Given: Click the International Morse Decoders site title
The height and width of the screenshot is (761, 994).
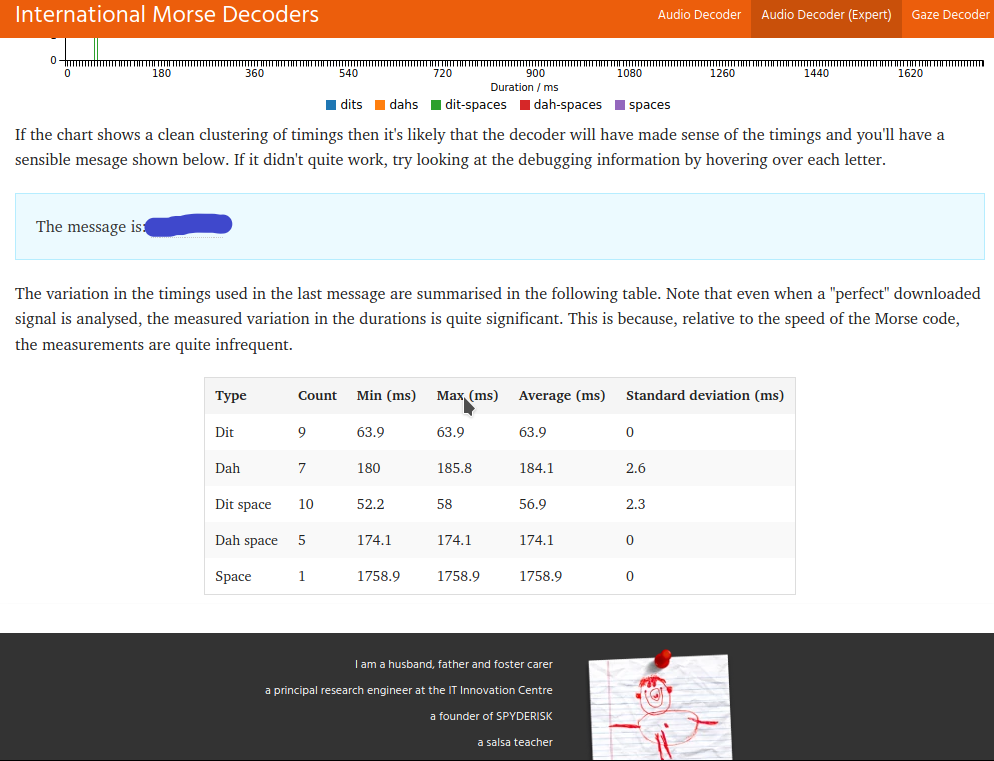Looking at the screenshot, I should (167, 15).
